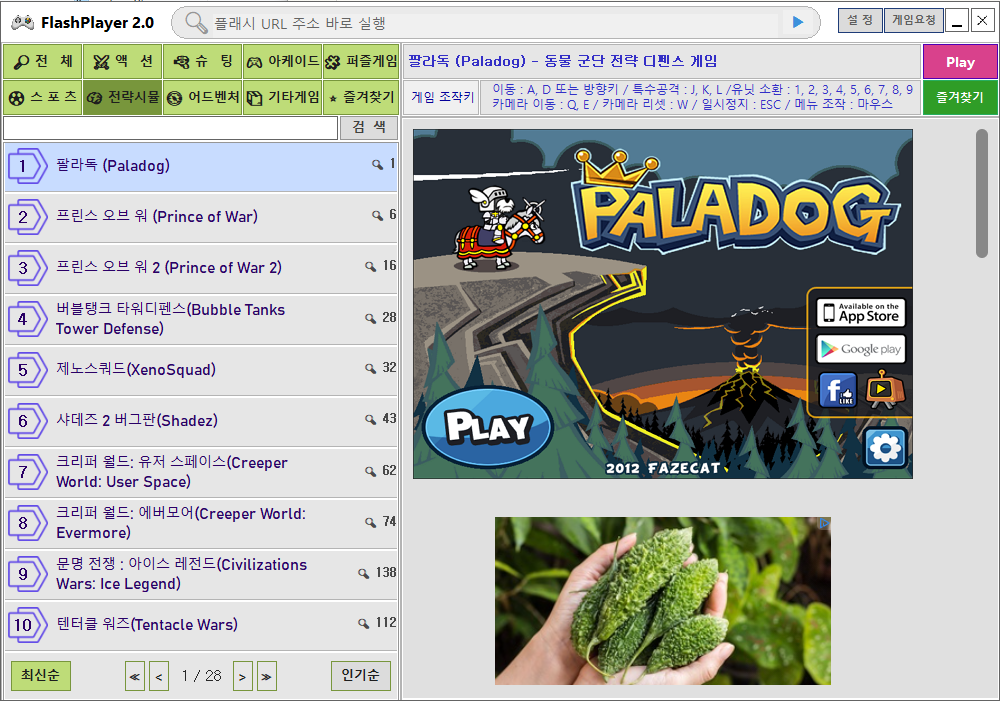Image resolution: width=1000 pixels, height=701 pixels.
Task: Select game 1 팔라독 (Paladog)
Action: 201,166
